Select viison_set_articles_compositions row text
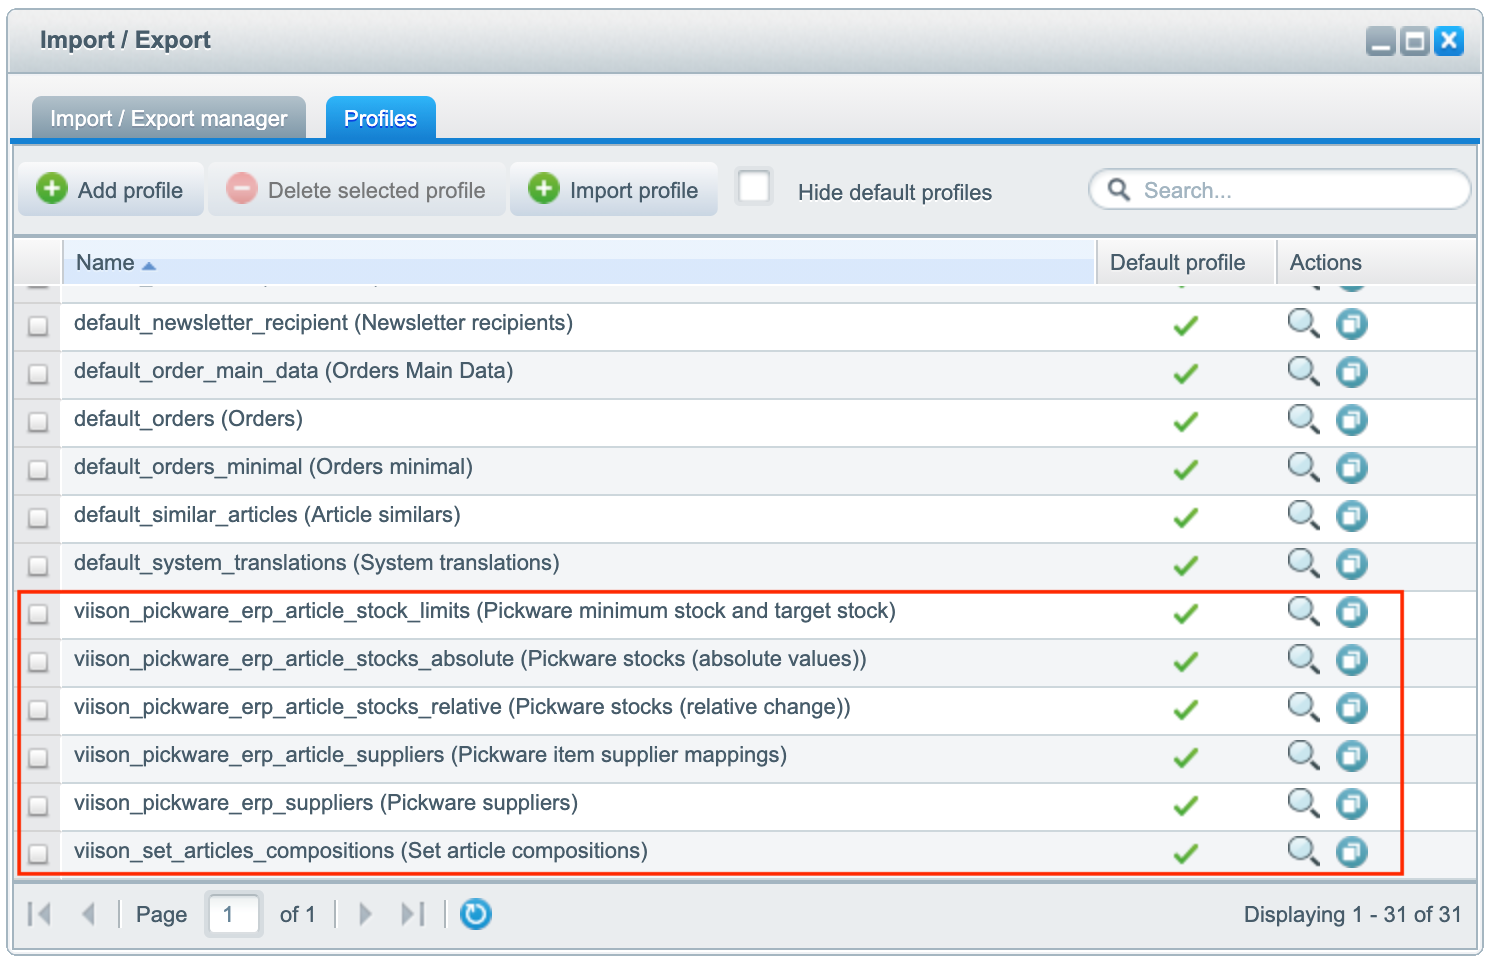Screen dimensions: 1490x962 point(361,851)
